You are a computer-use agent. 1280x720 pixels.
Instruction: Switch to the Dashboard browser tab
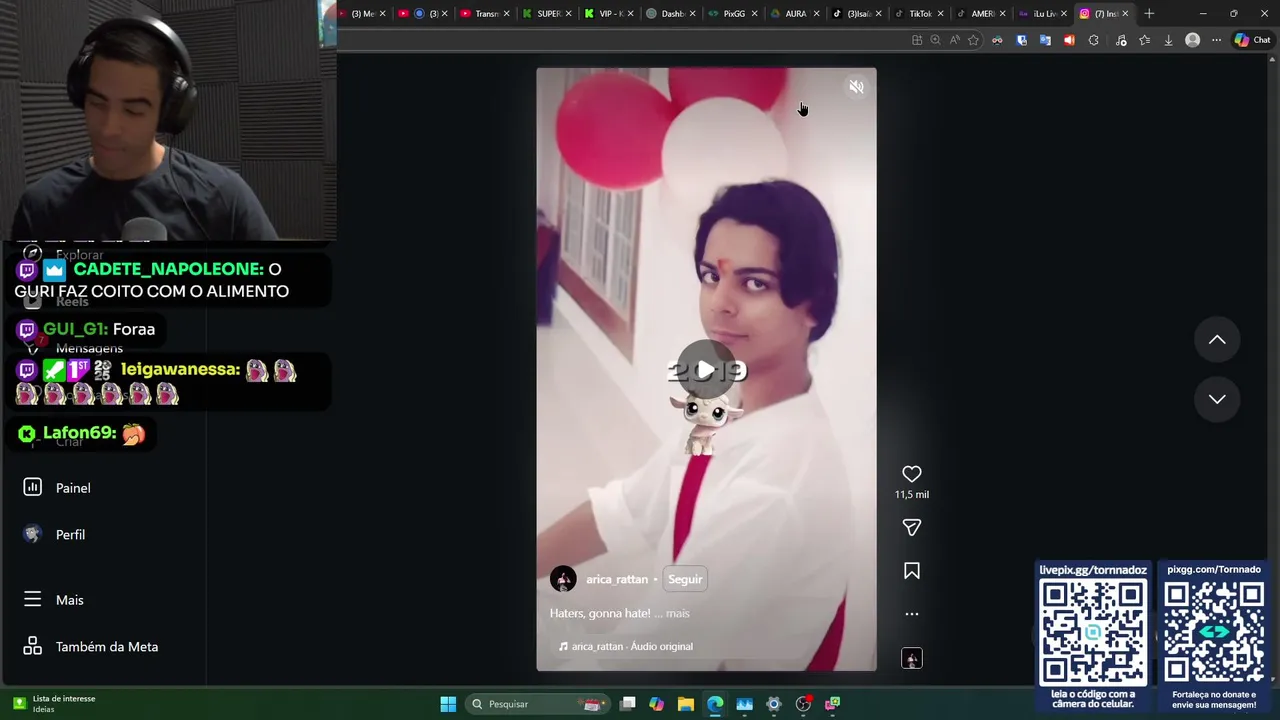coord(672,14)
